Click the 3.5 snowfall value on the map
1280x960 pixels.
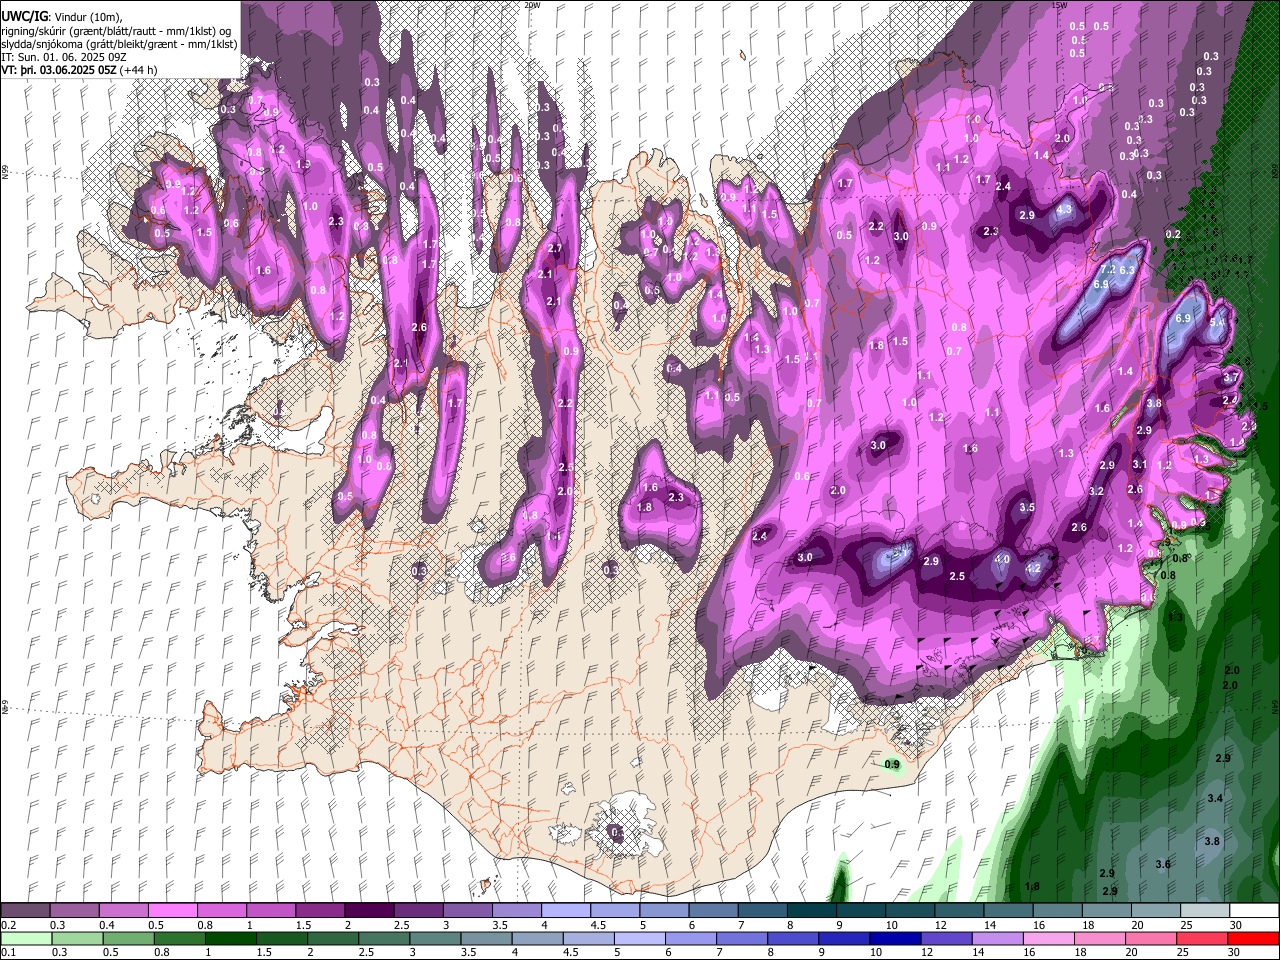[1027, 508]
